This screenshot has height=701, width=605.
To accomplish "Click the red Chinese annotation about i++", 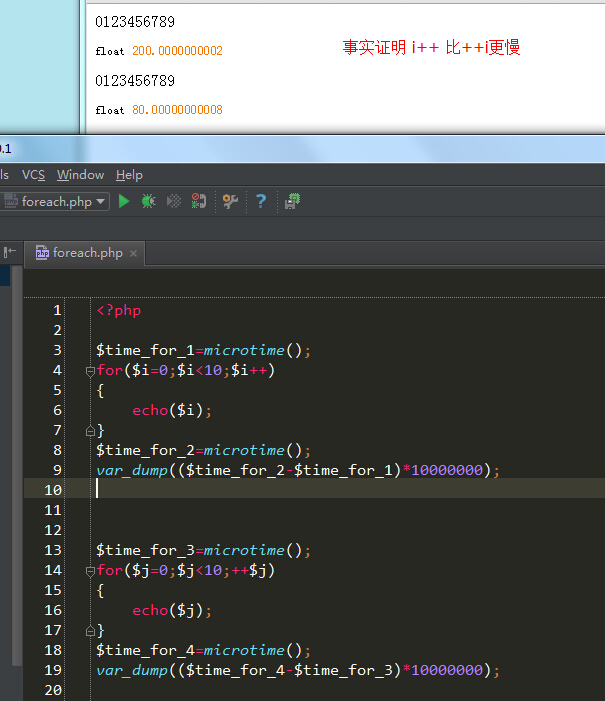I will point(431,47).
